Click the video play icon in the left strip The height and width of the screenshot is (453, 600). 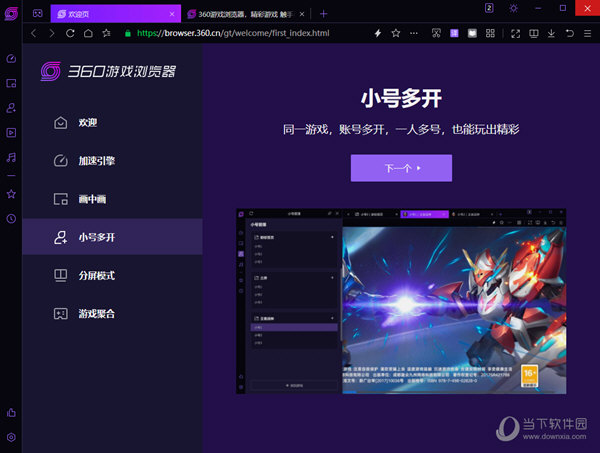pyautogui.click(x=11, y=132)
